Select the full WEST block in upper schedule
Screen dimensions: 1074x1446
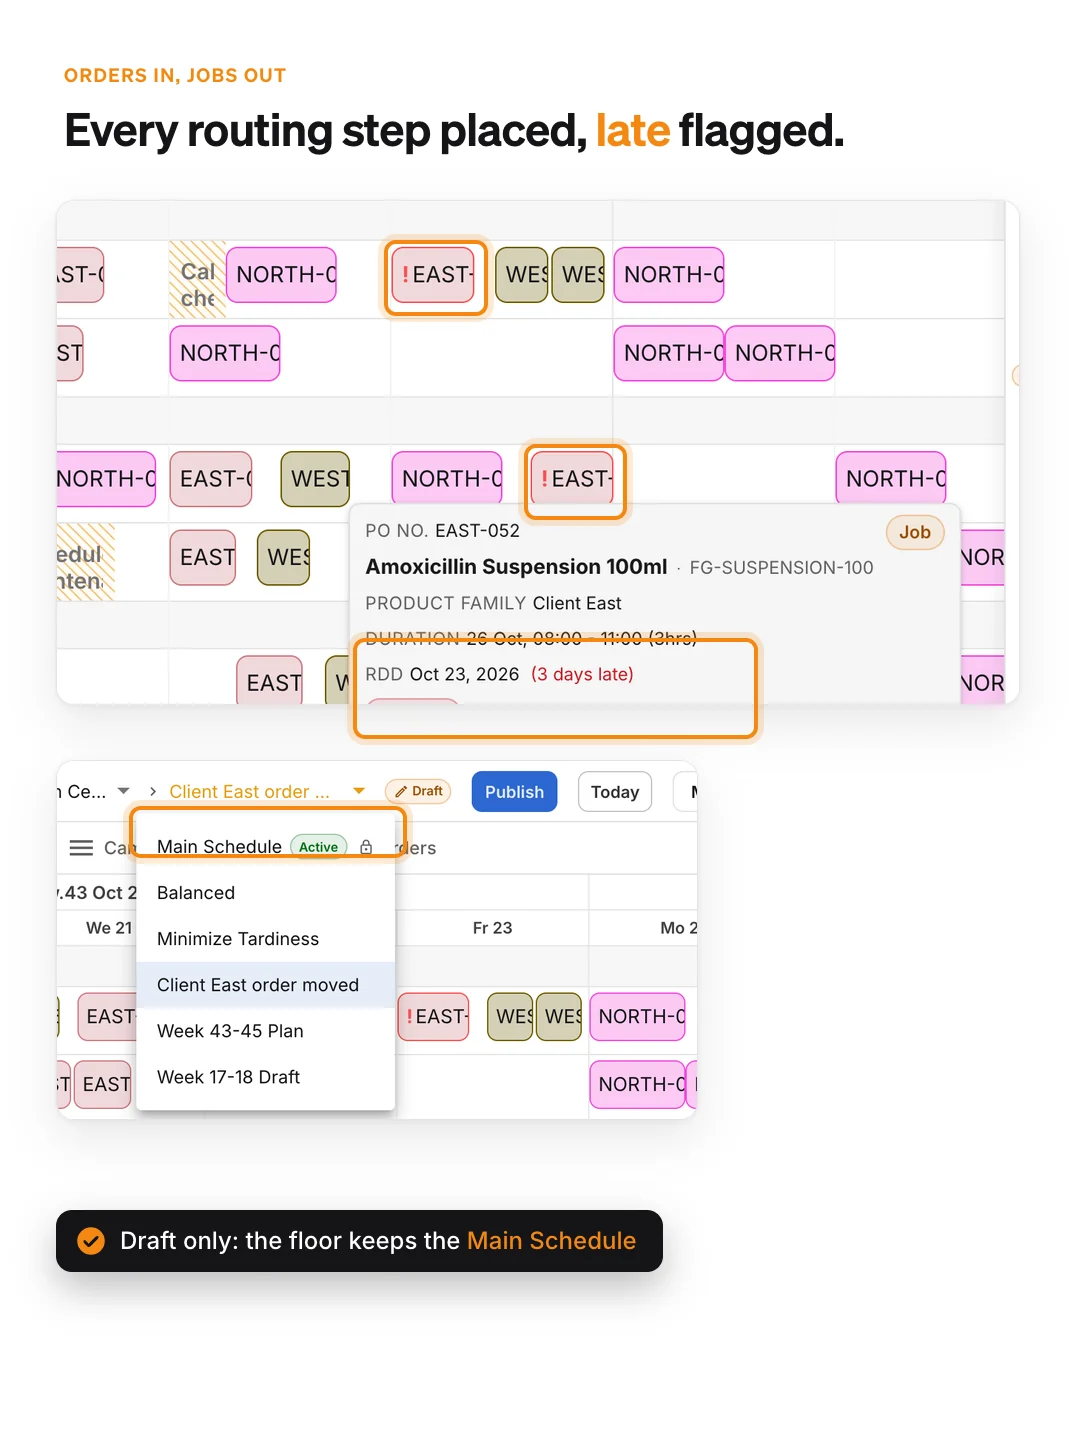(316, 479)
